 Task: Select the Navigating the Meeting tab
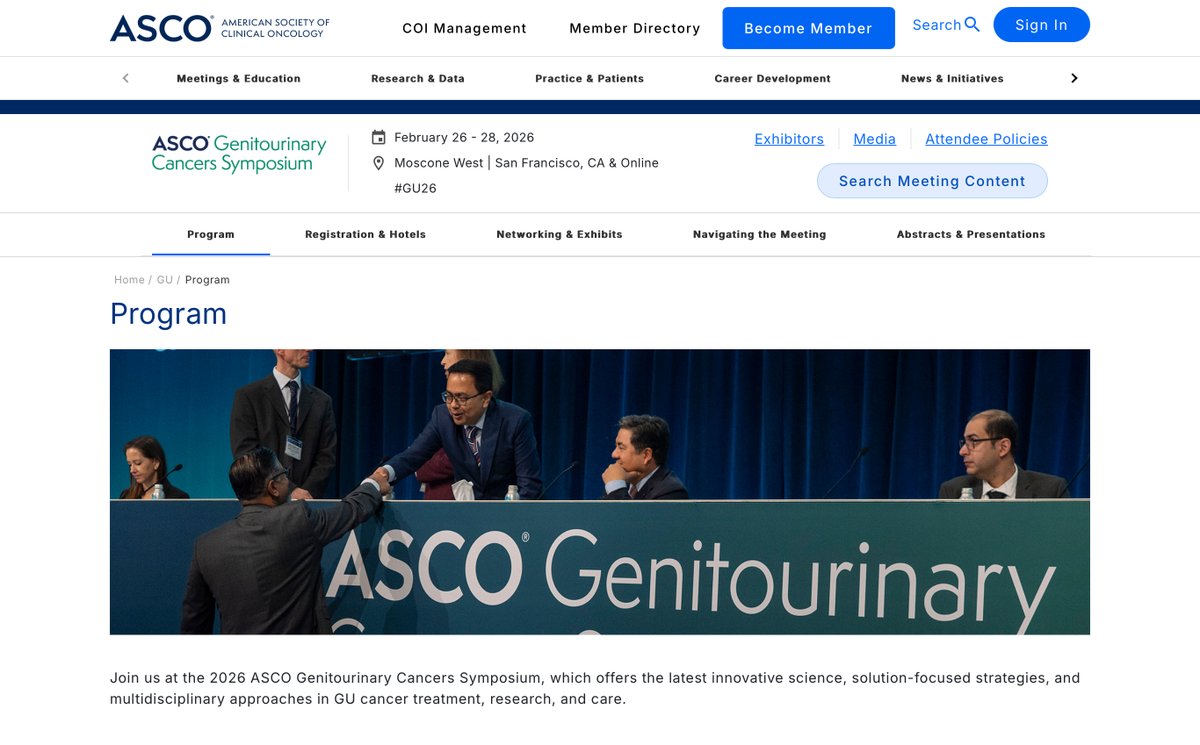click(759, 234)
